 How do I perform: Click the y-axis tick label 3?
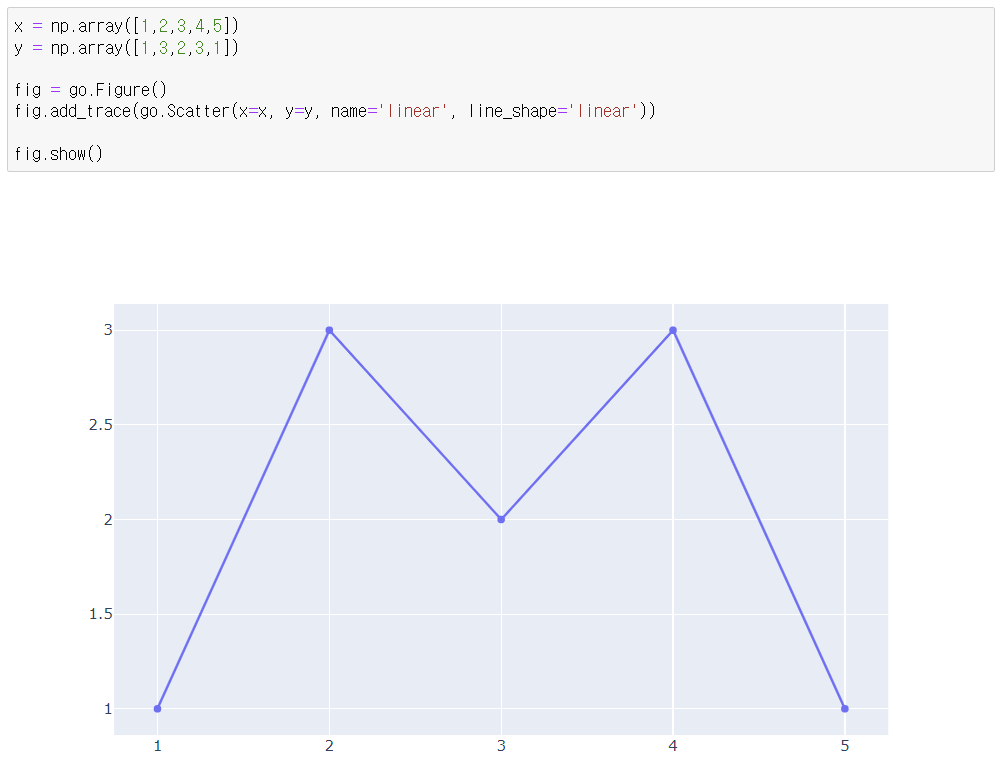point(108,330)
